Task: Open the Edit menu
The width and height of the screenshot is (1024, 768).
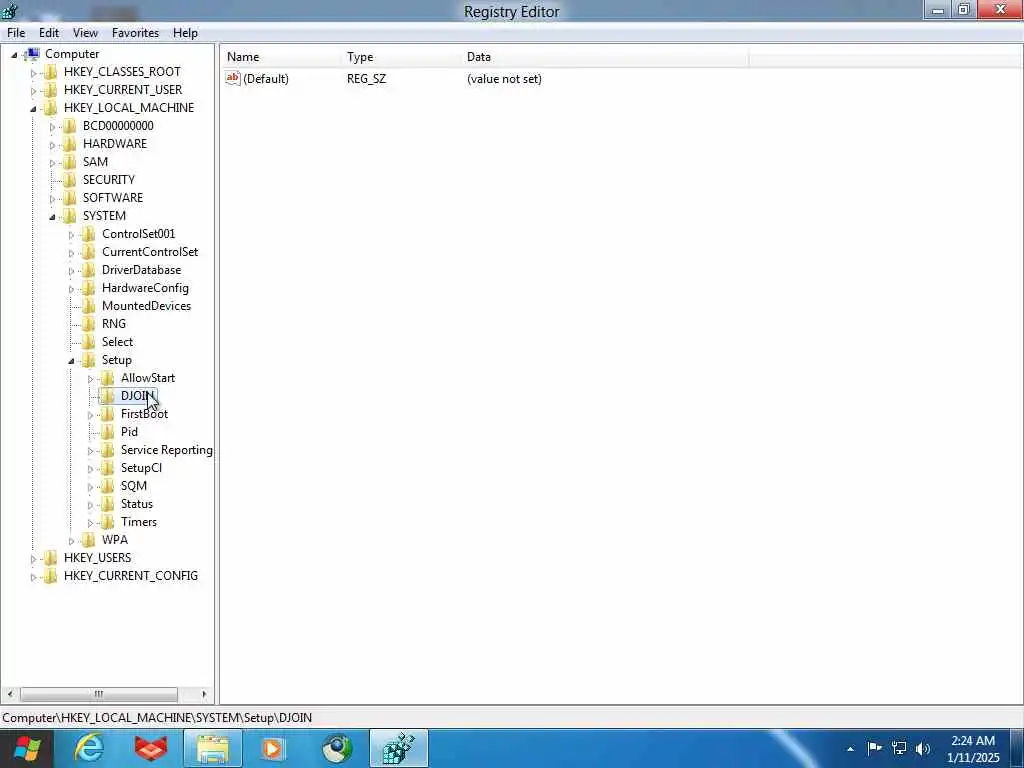Action: (x=49, y=33)
